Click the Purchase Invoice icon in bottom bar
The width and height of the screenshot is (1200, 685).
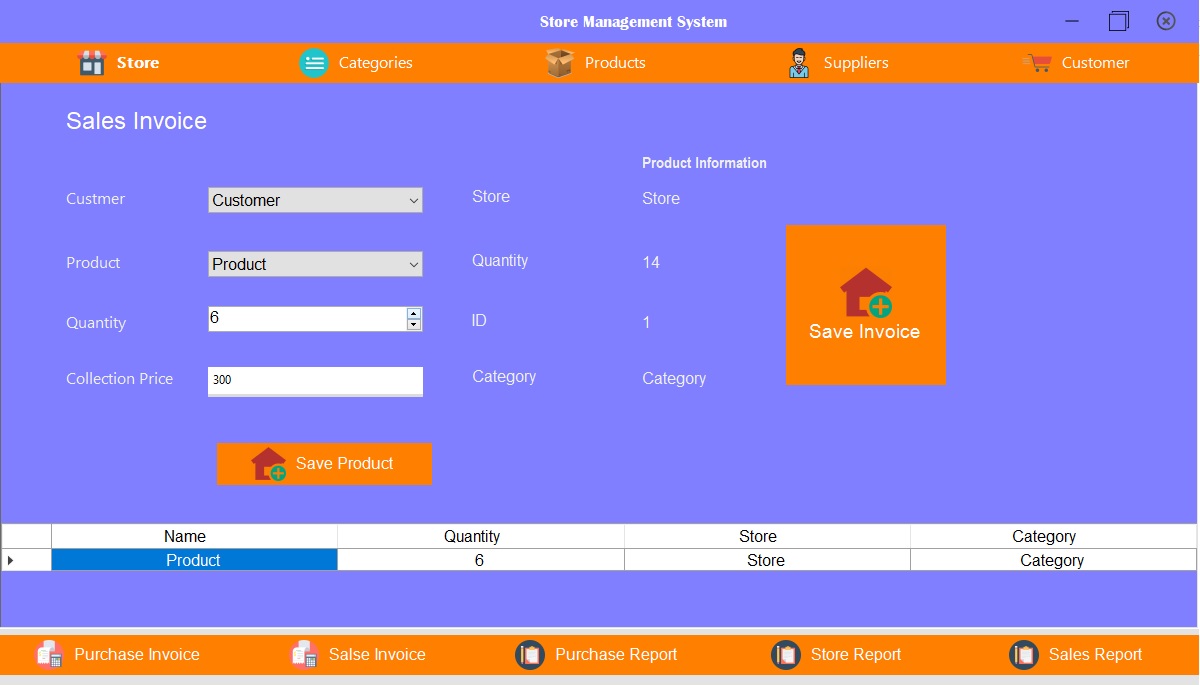point(47,654)
